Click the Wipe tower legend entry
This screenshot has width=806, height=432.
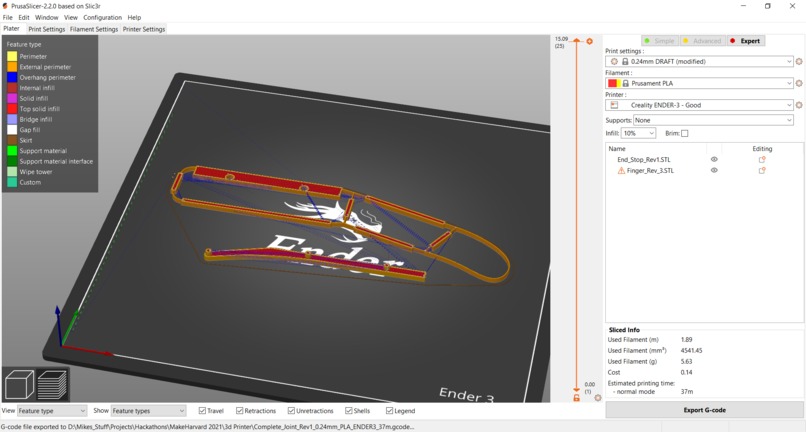click(30, 172)
